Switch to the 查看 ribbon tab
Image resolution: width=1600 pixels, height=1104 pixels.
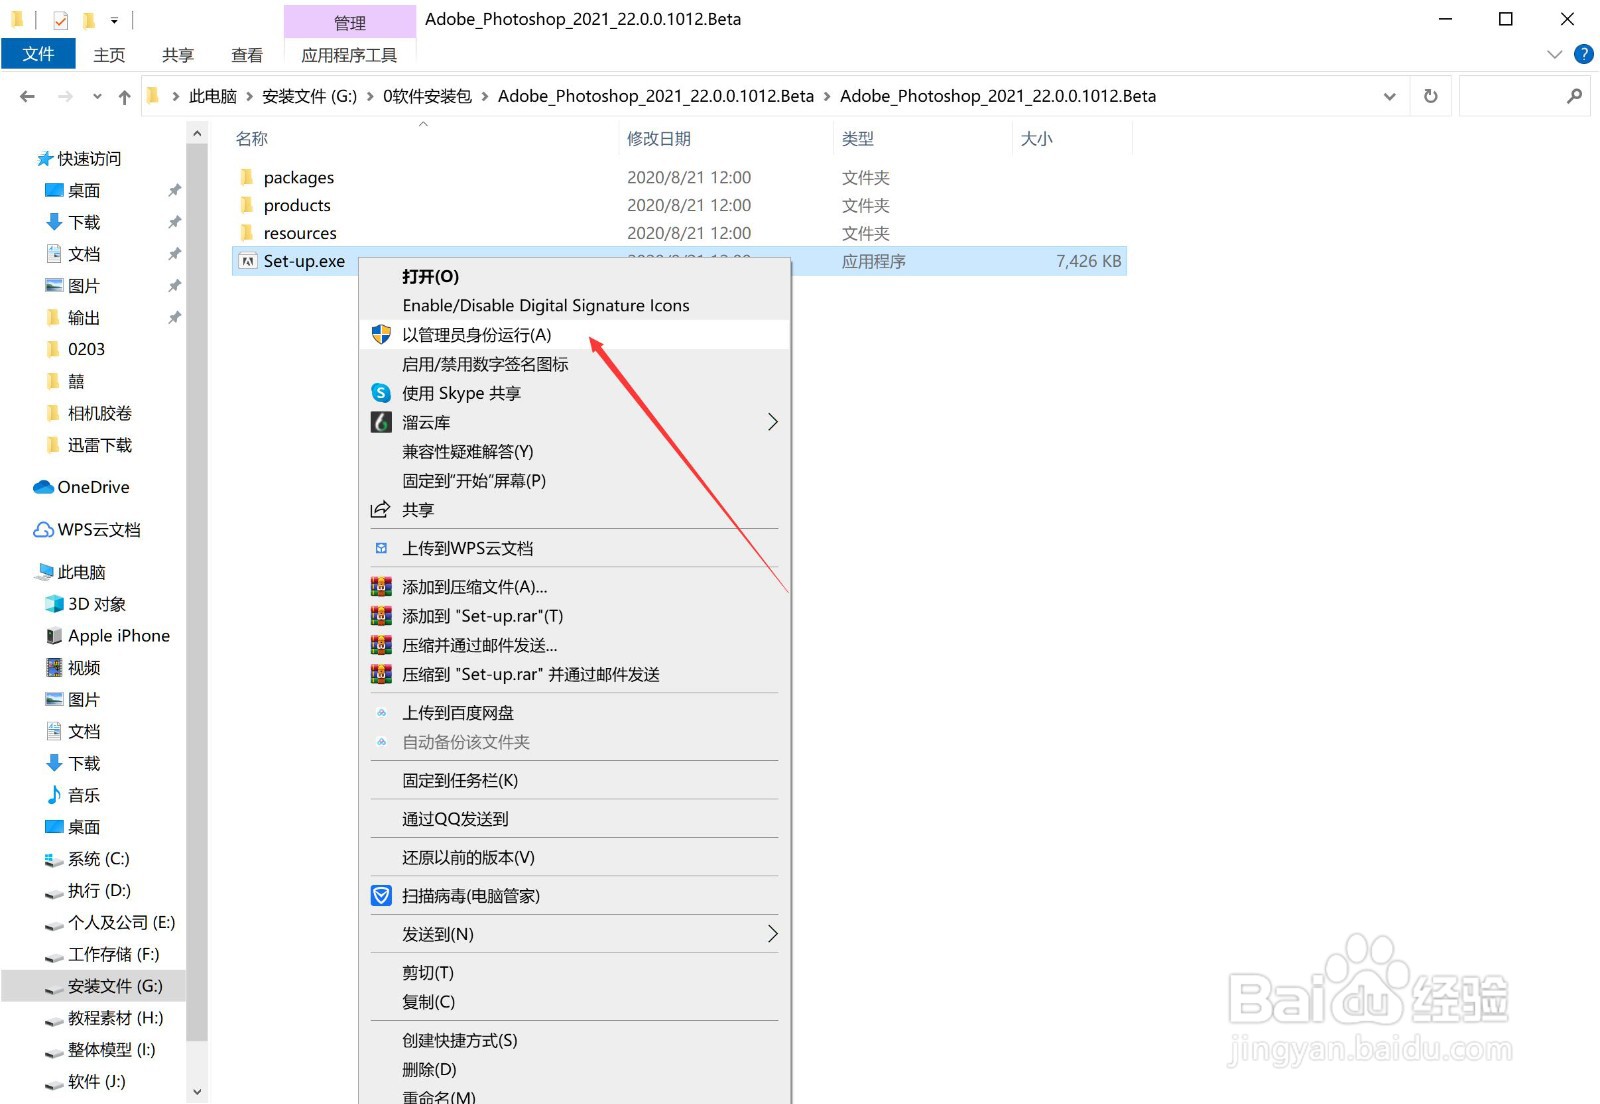pyautogui.click(x=247, y=55)
